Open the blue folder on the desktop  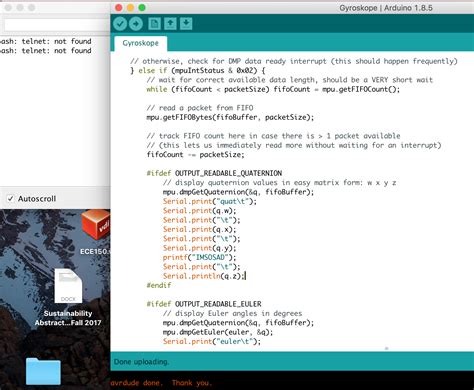pyautogui.click(x=43, y=371)
